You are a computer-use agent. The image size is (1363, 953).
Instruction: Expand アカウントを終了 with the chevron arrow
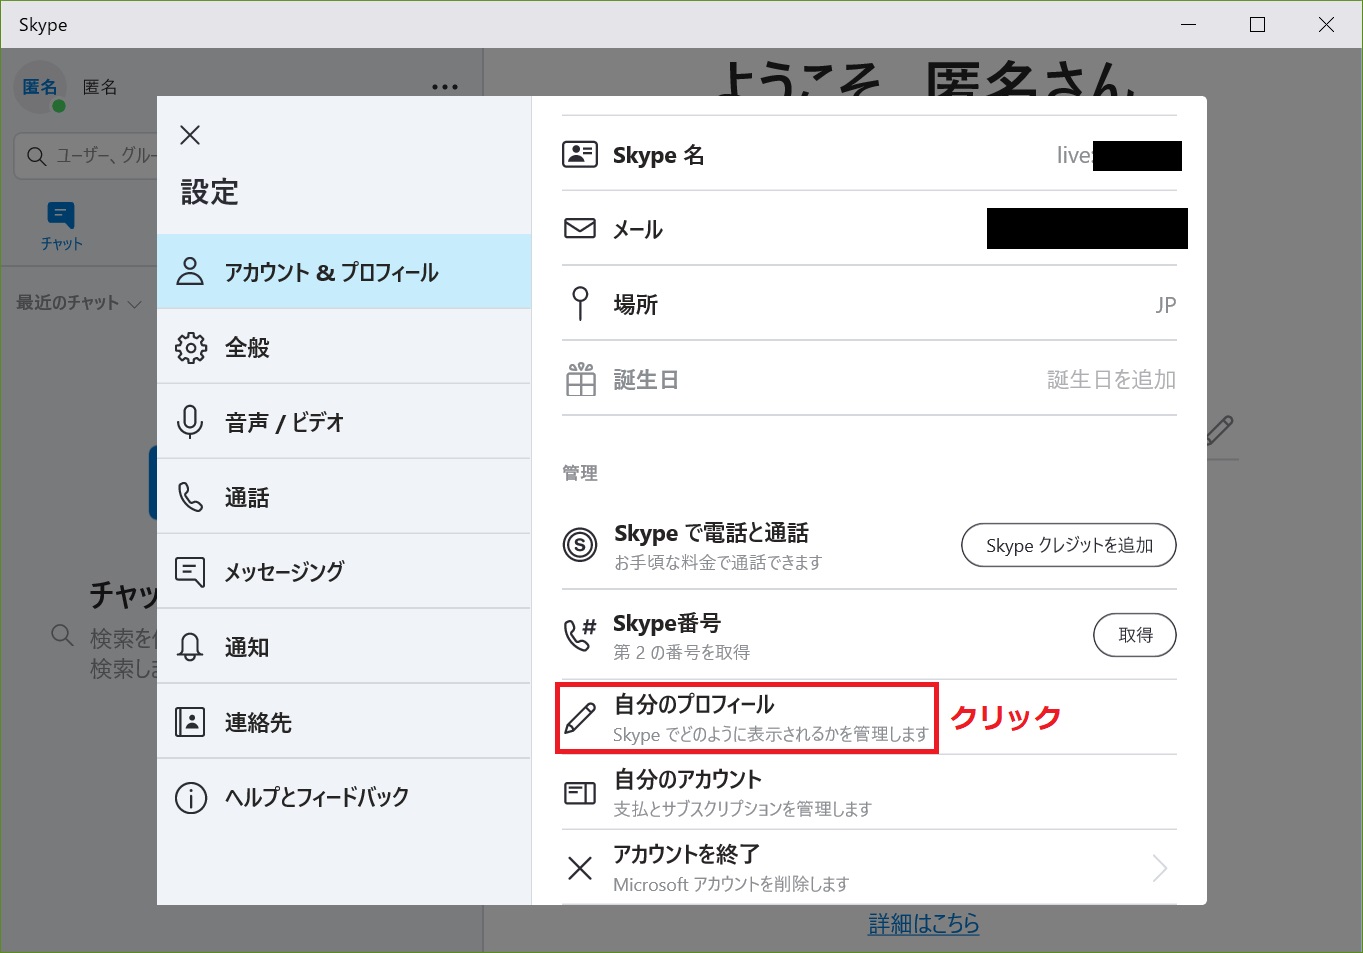1160,868
